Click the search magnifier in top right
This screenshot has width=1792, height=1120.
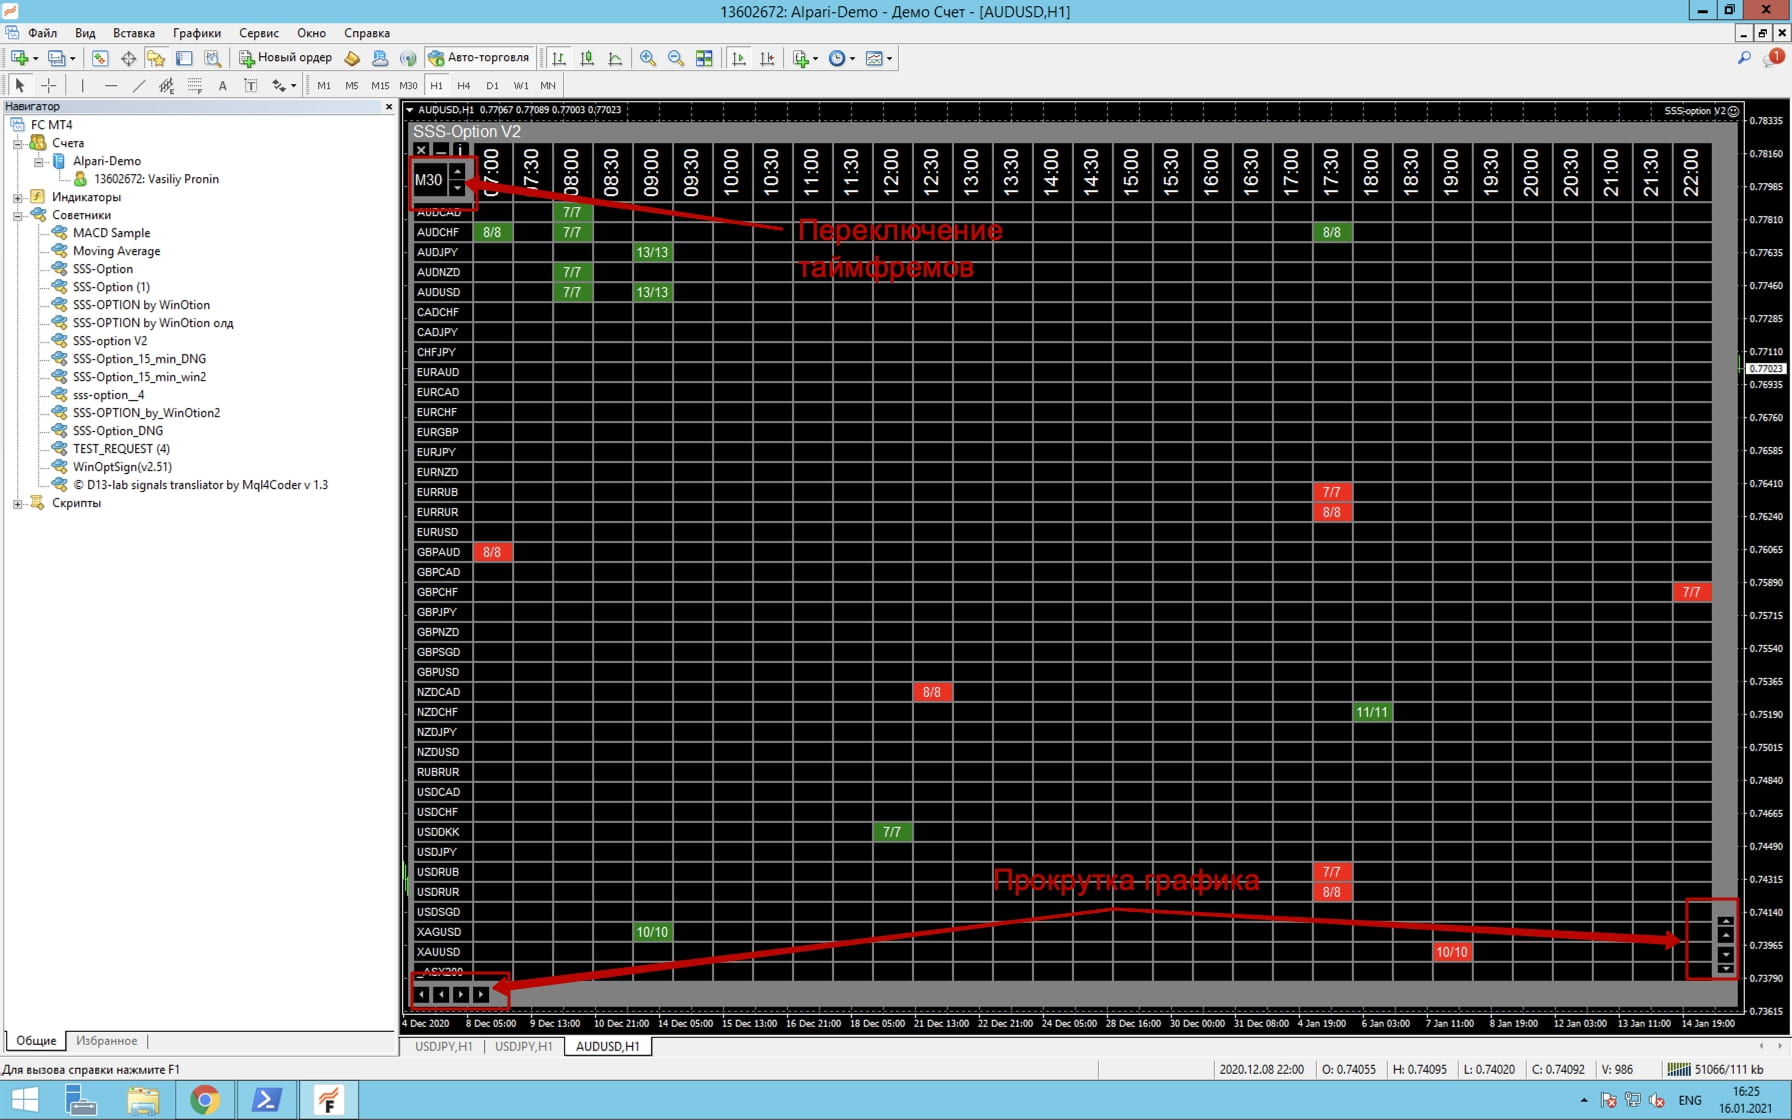click(x=1744, y=58)
